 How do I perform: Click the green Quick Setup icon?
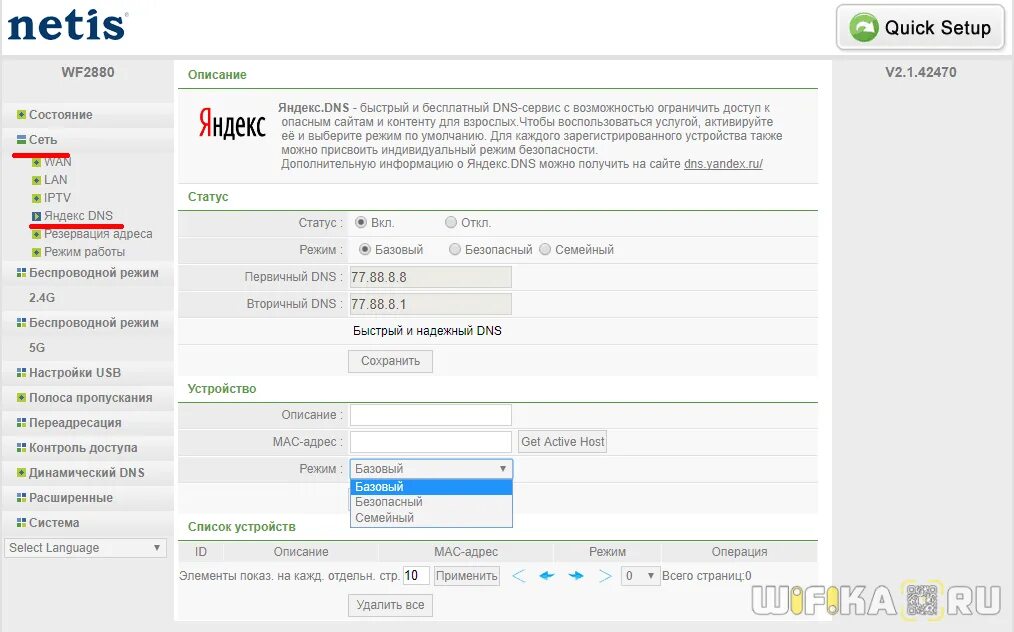[863, 28]
